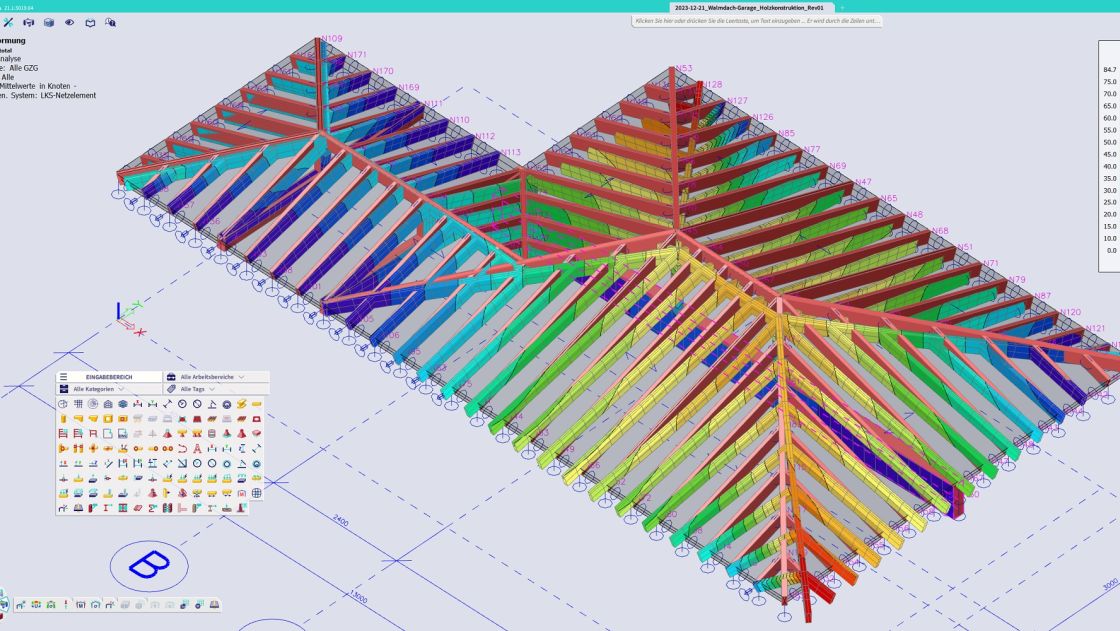Click the plus button to add new tab

842,7
